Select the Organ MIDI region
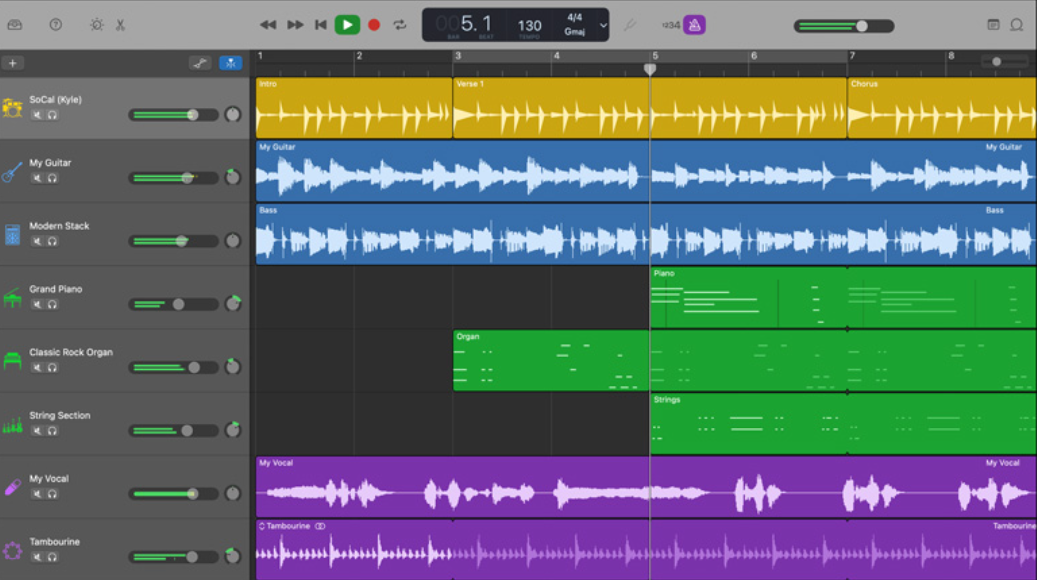Viewport: 1037px width, 580px height. click(745, 360)
